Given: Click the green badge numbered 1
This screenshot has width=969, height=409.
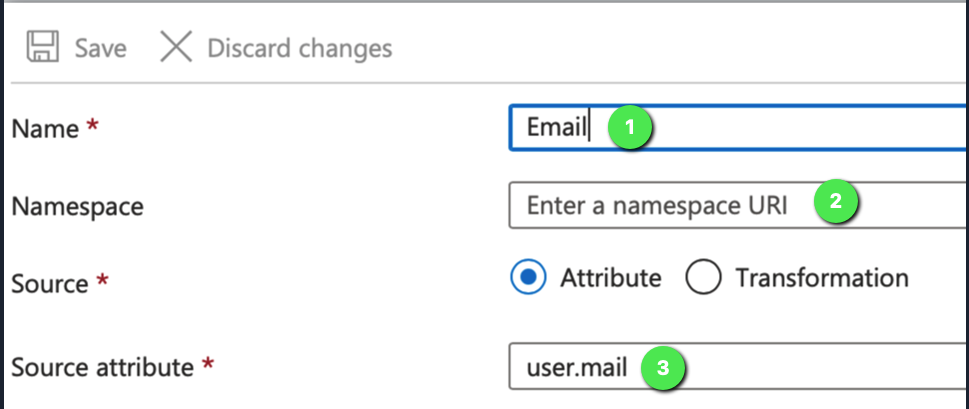Looking at the screenshot, I should pyautogui.click(x=630, y=128).
